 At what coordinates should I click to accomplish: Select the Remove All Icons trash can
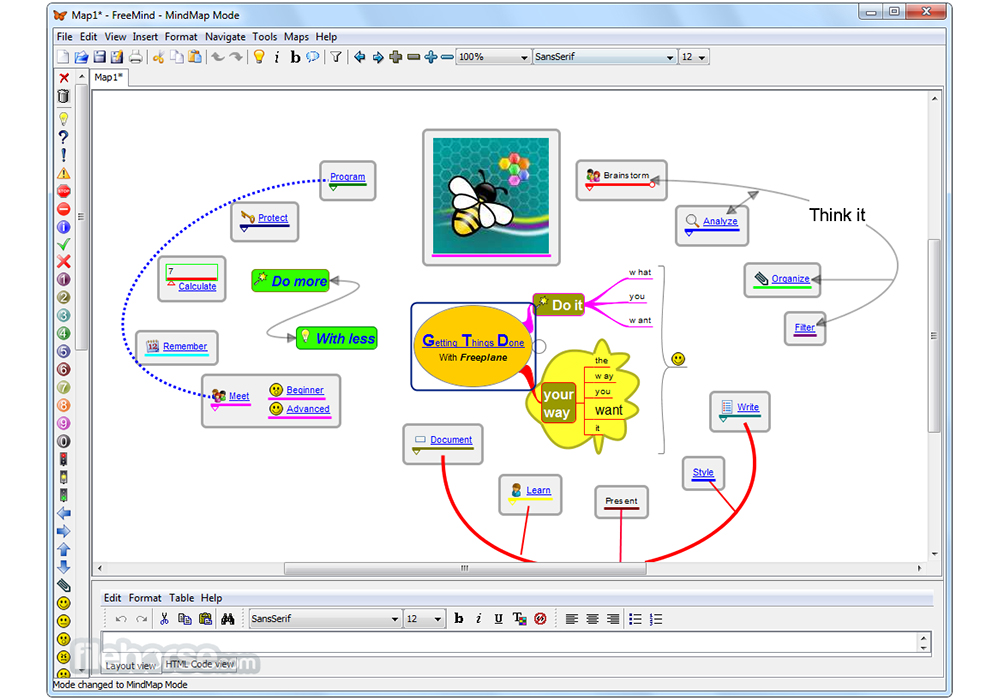point(63,95)
